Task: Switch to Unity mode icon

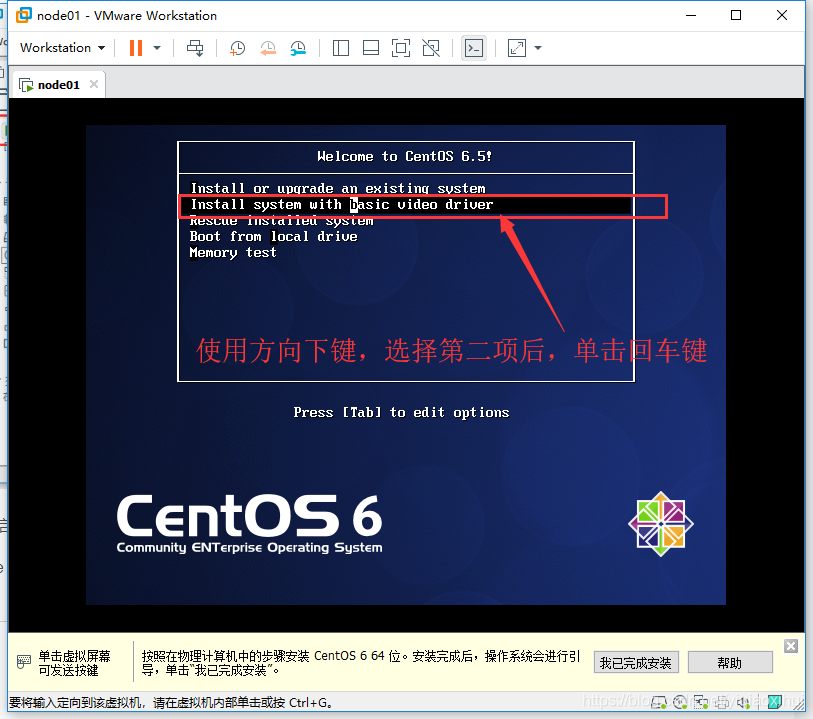Action: tap(431, 48)
